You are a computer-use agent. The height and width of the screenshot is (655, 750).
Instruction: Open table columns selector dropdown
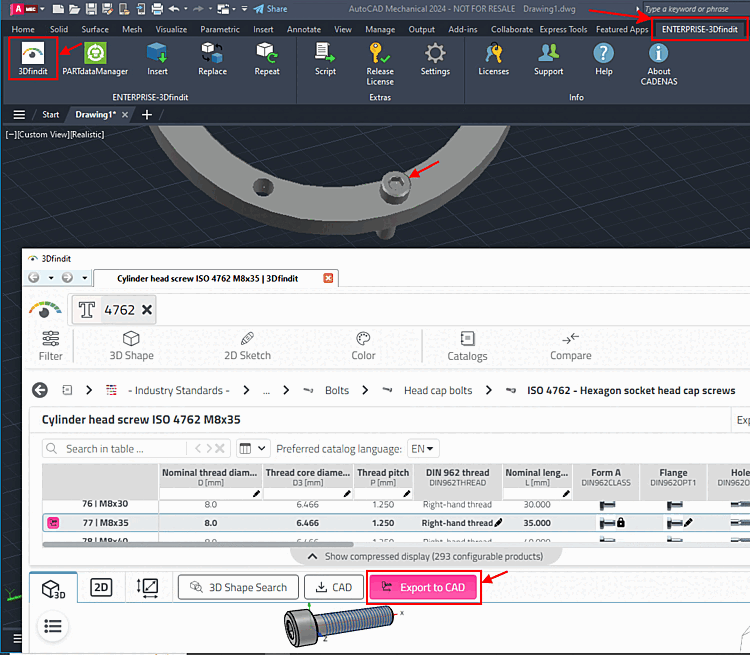[253, 449]
